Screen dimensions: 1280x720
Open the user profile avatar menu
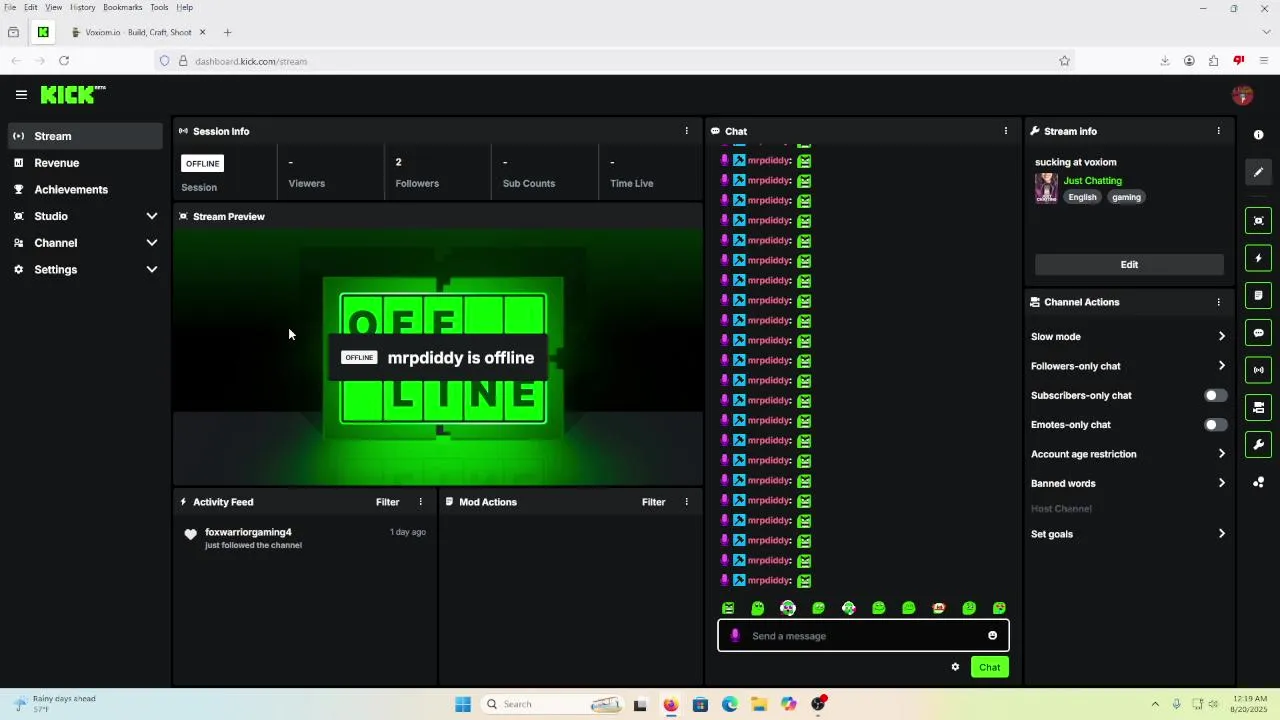(x=1242, y=96)
